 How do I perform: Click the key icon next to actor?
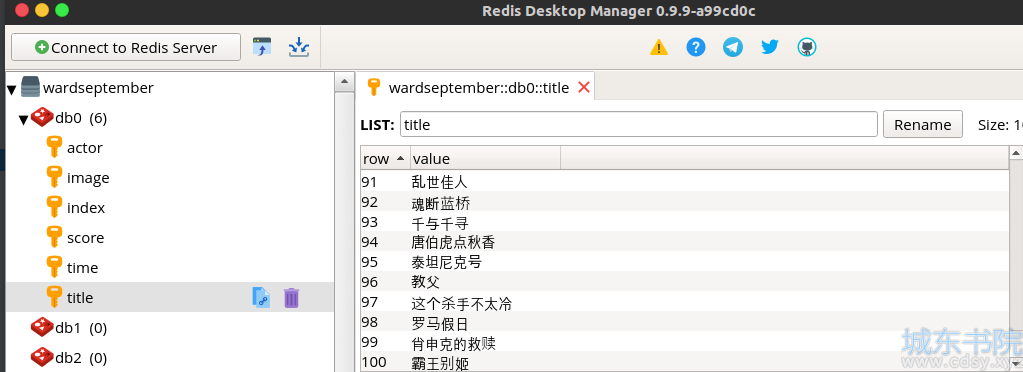[x=55, y=147]
